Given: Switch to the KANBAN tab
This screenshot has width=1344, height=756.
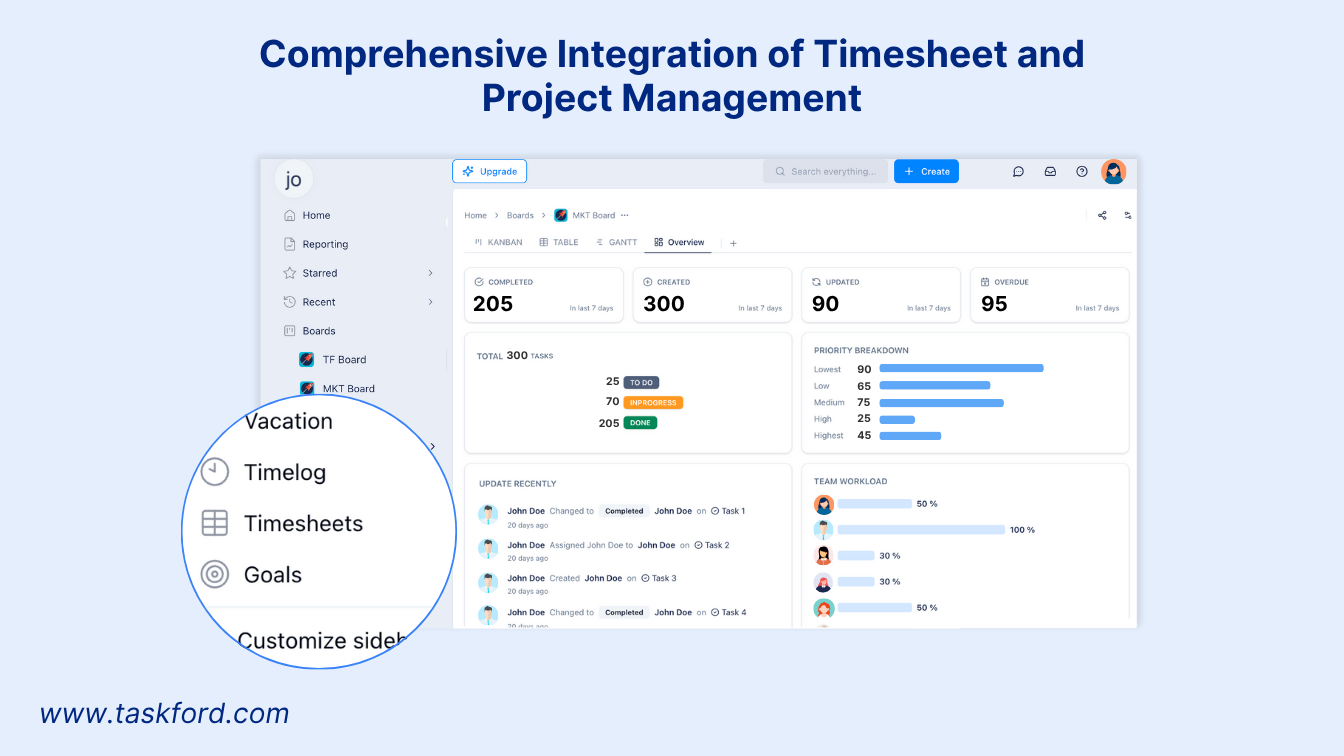Looking at the screenshot, I should (x=498, y=242).
